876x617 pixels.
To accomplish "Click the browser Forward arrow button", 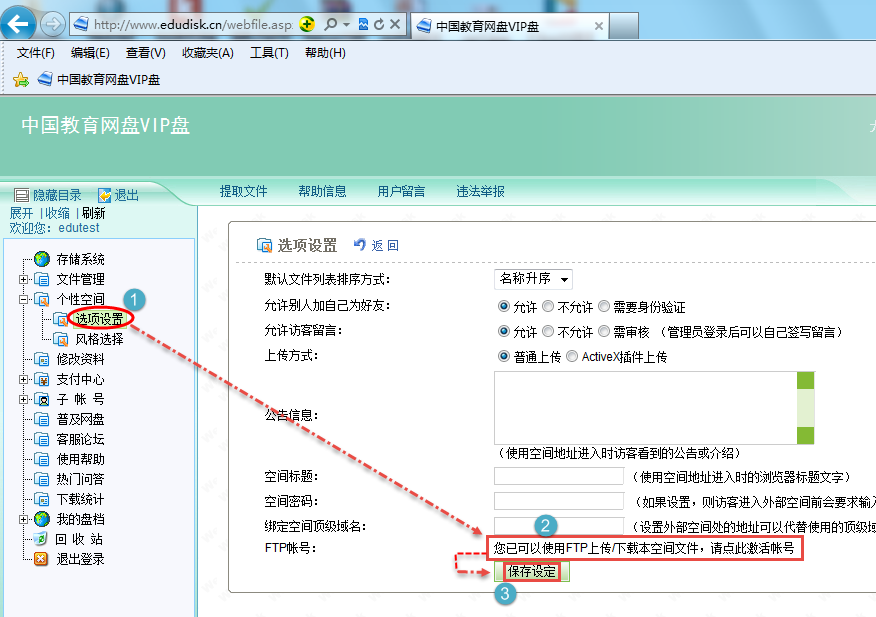I will click(53, 24).
